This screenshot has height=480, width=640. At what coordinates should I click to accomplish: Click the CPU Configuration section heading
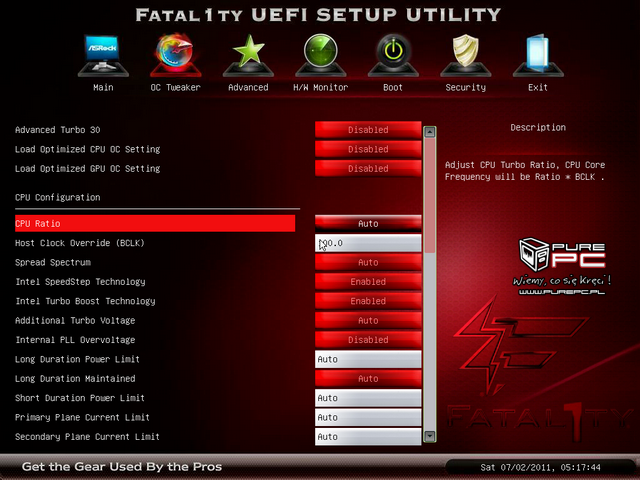pos(58,198)
